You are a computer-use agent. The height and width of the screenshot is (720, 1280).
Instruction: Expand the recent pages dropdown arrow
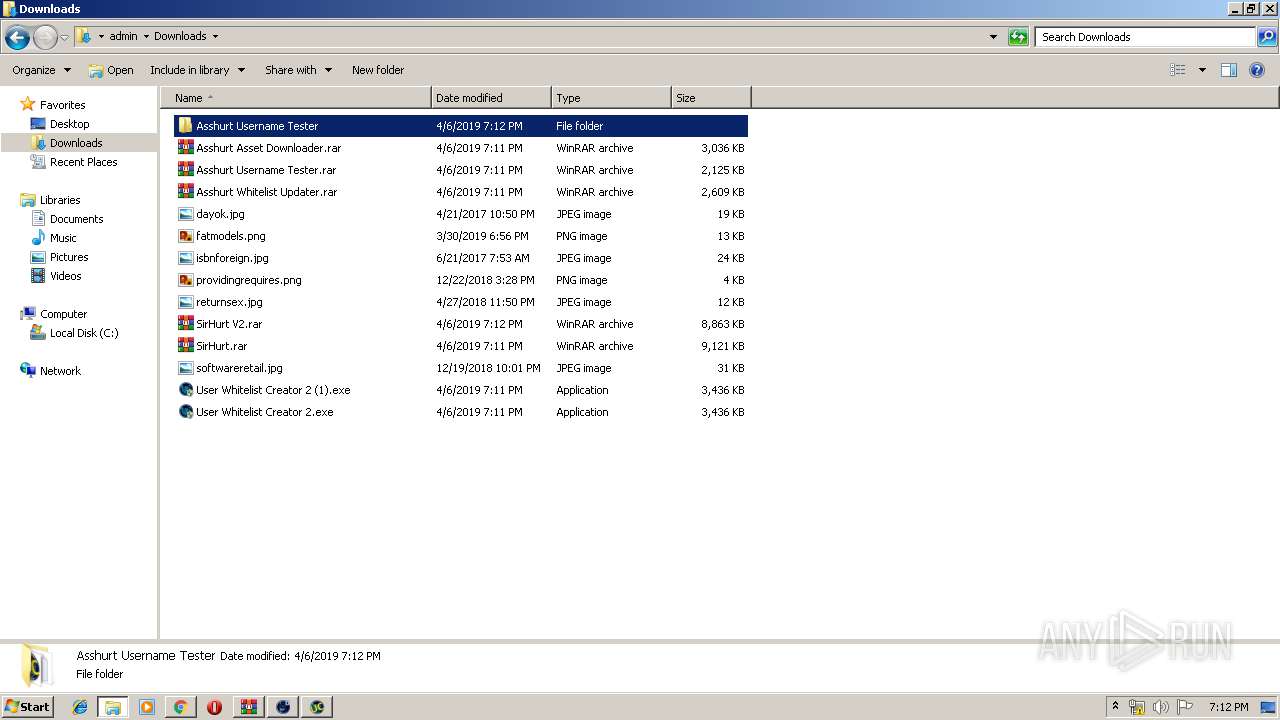(65, 37)
